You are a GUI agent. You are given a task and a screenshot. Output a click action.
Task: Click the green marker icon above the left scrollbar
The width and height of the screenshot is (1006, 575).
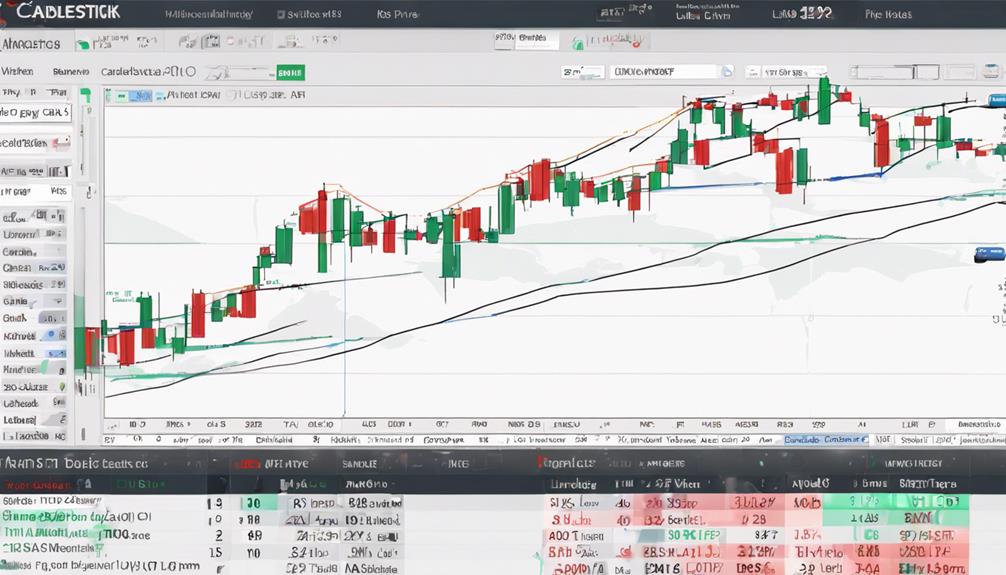(x=85, y=96)
